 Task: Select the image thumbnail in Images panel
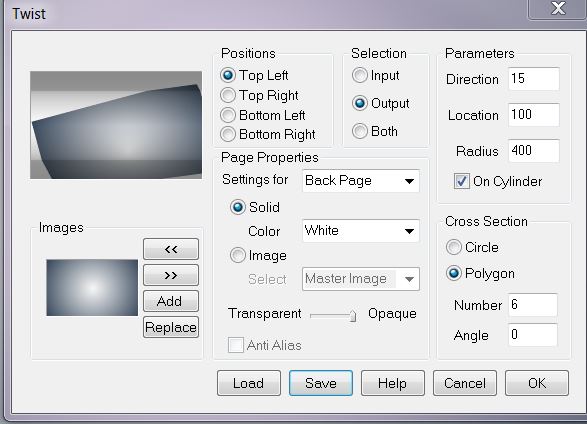(92, 287)
